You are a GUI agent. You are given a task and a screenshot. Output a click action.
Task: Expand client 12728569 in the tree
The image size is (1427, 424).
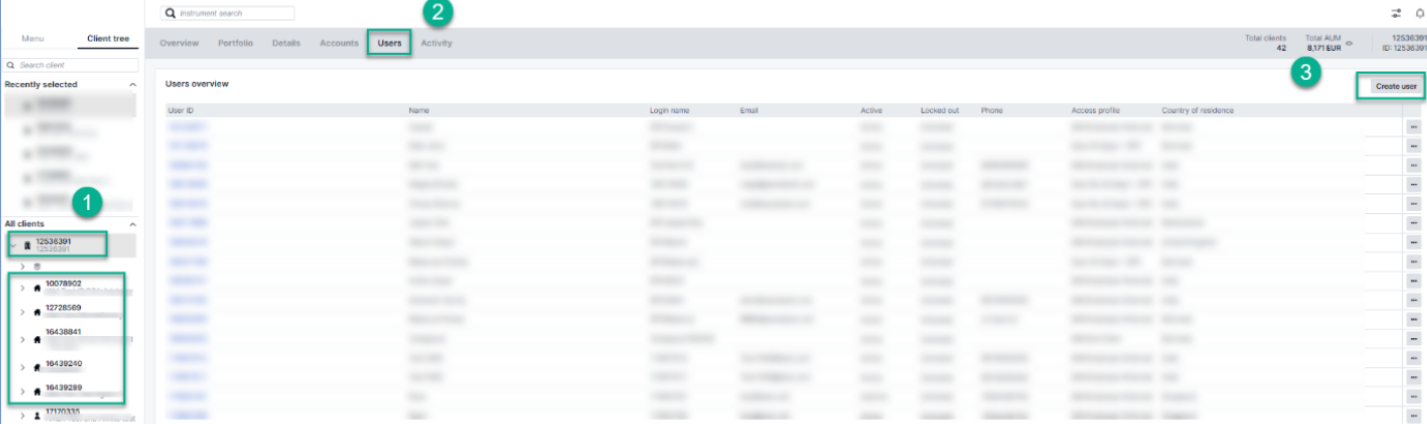(x=23, y=312)
